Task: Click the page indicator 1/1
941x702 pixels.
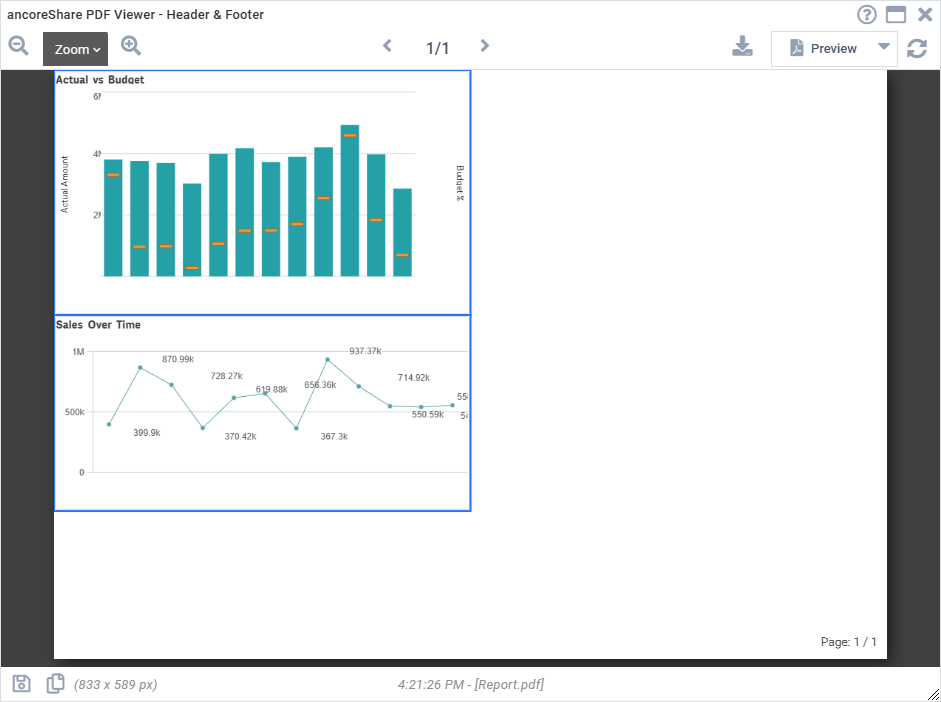Action: tap(437, 49)
